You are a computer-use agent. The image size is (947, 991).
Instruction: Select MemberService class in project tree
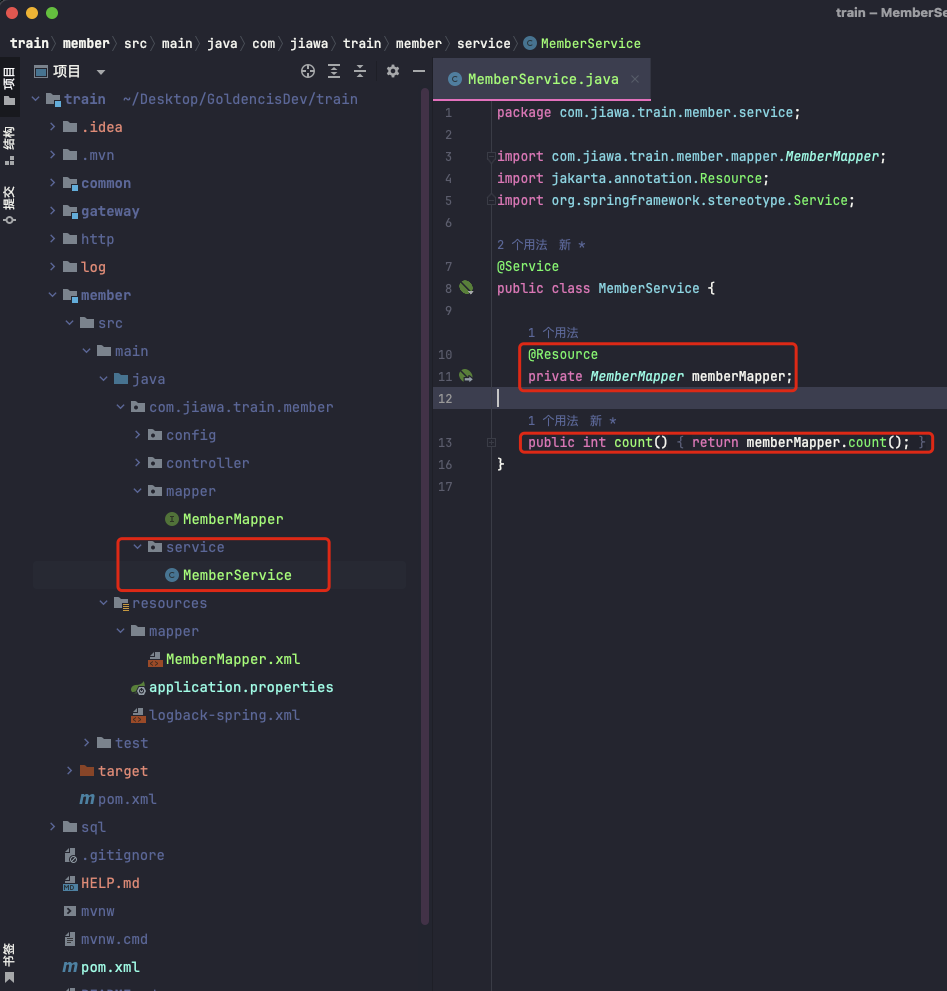237,575
